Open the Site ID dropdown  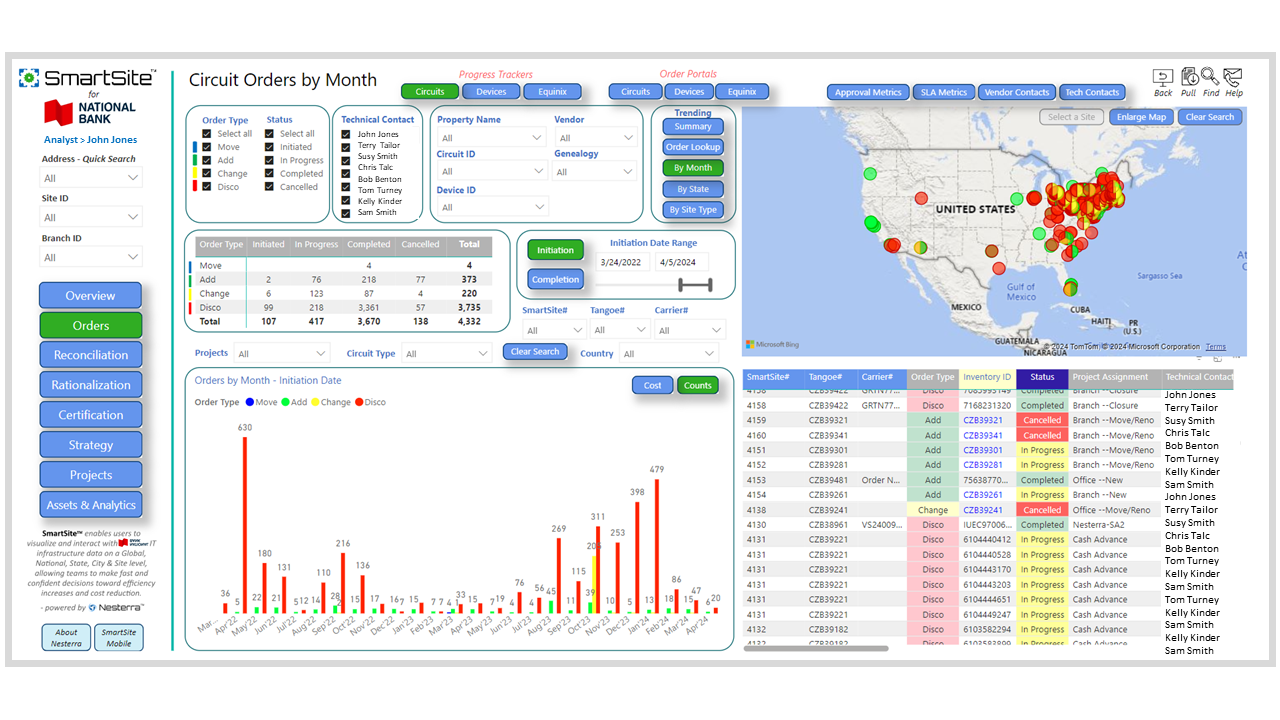(x=91, y=217)
